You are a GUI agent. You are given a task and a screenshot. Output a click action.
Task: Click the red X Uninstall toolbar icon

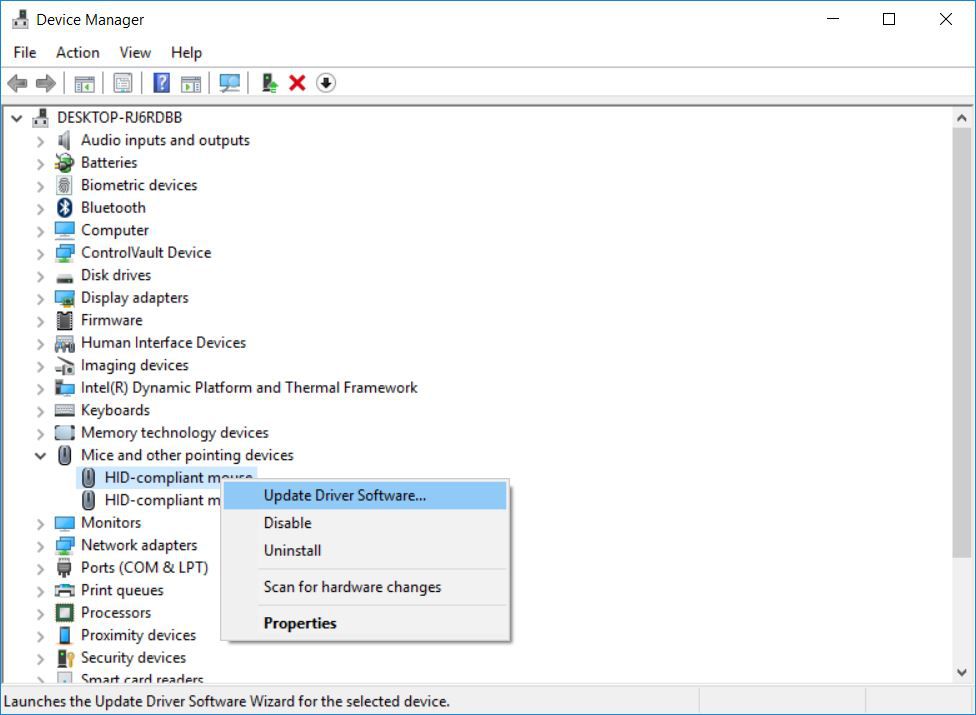point(297,82)
